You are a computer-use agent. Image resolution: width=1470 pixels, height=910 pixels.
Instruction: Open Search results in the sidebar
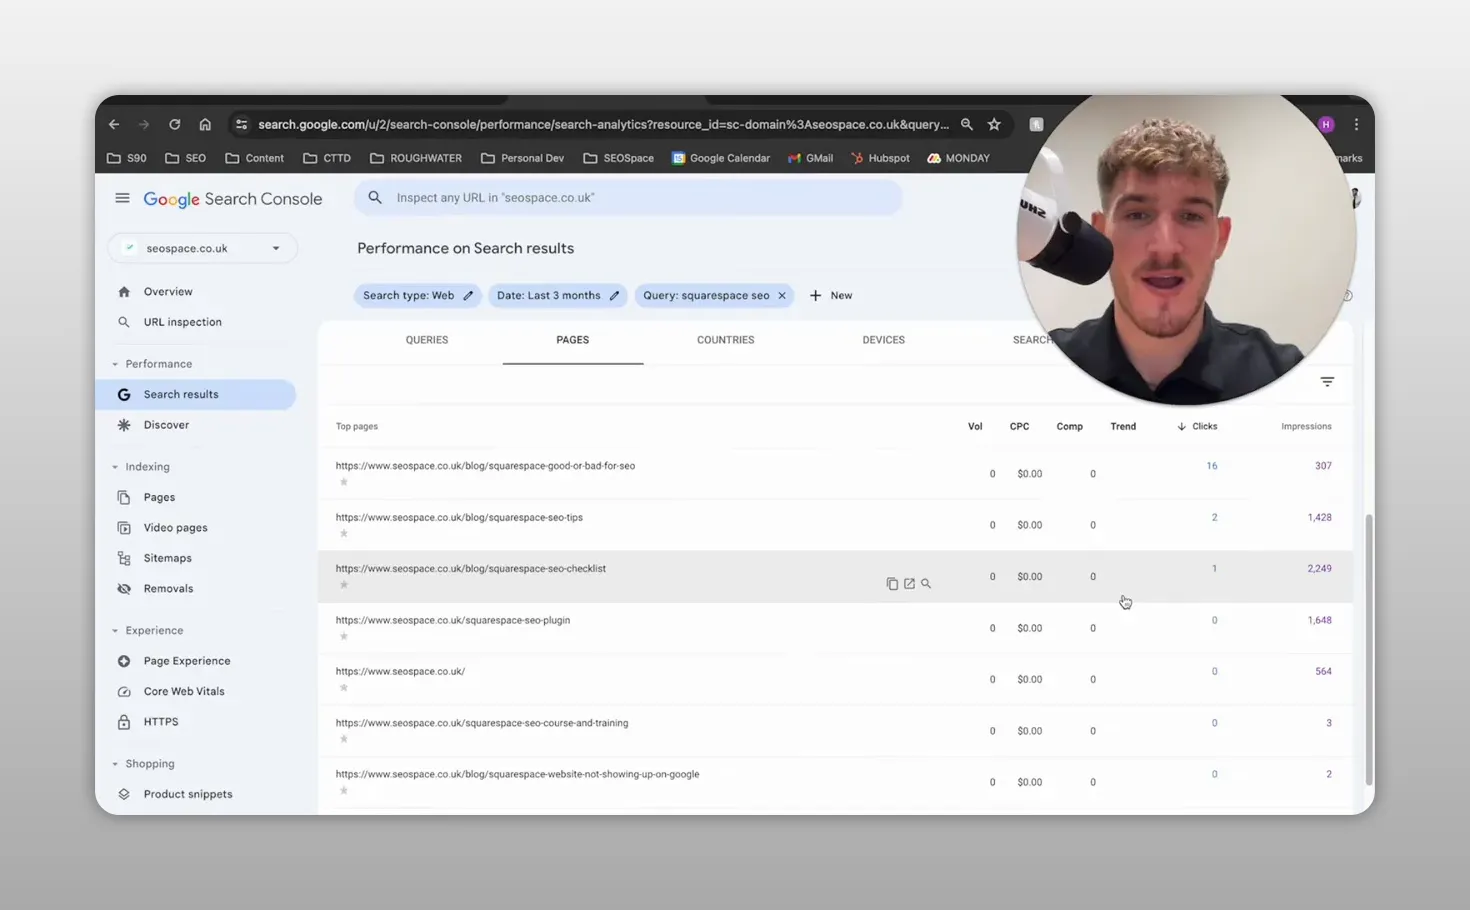(x=196, y=395)
